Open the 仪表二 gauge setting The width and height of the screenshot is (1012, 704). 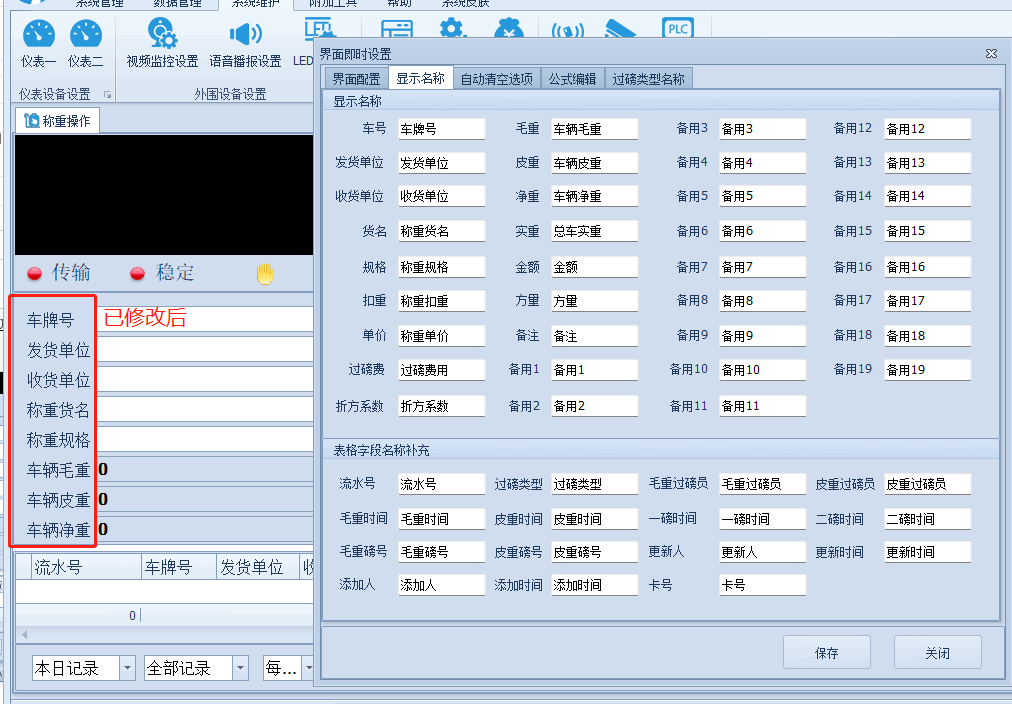[85, 44]
